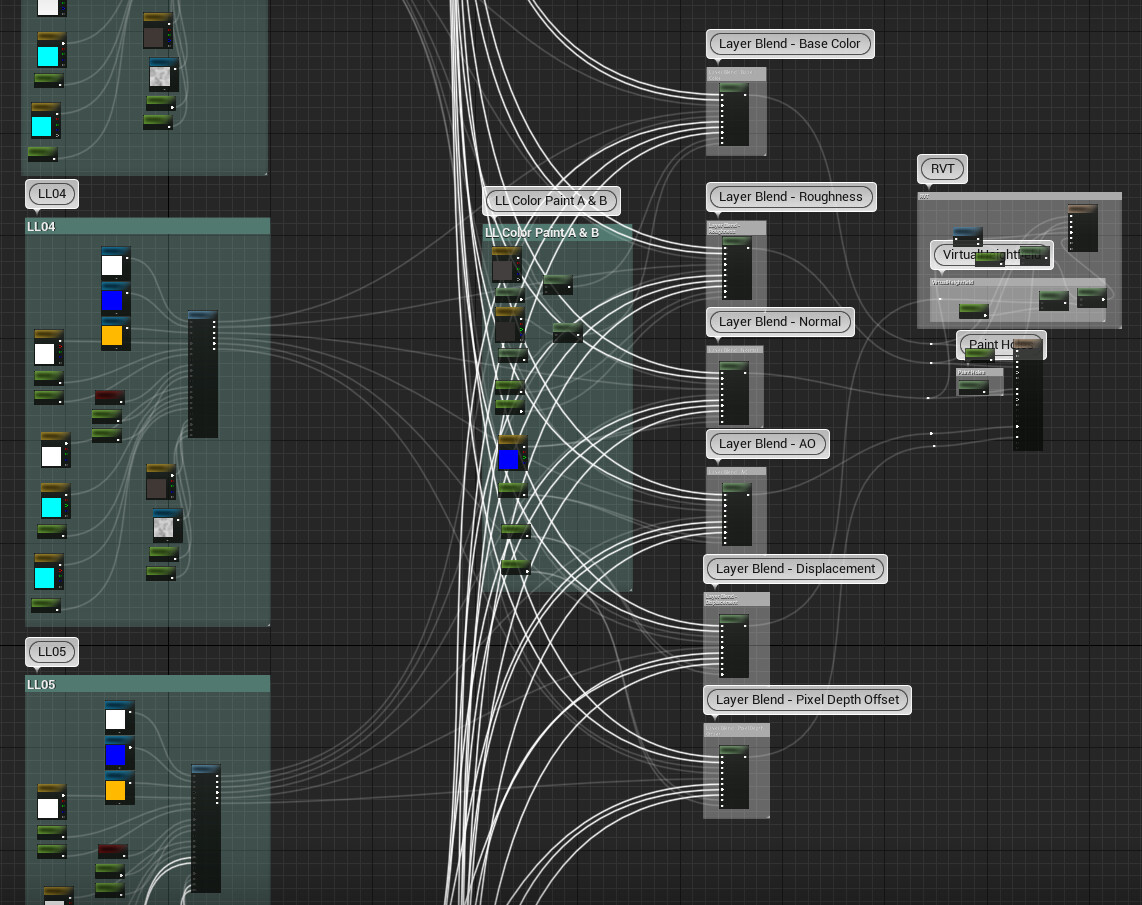Select the Layer Blend - Base Color node

[736, 110]
